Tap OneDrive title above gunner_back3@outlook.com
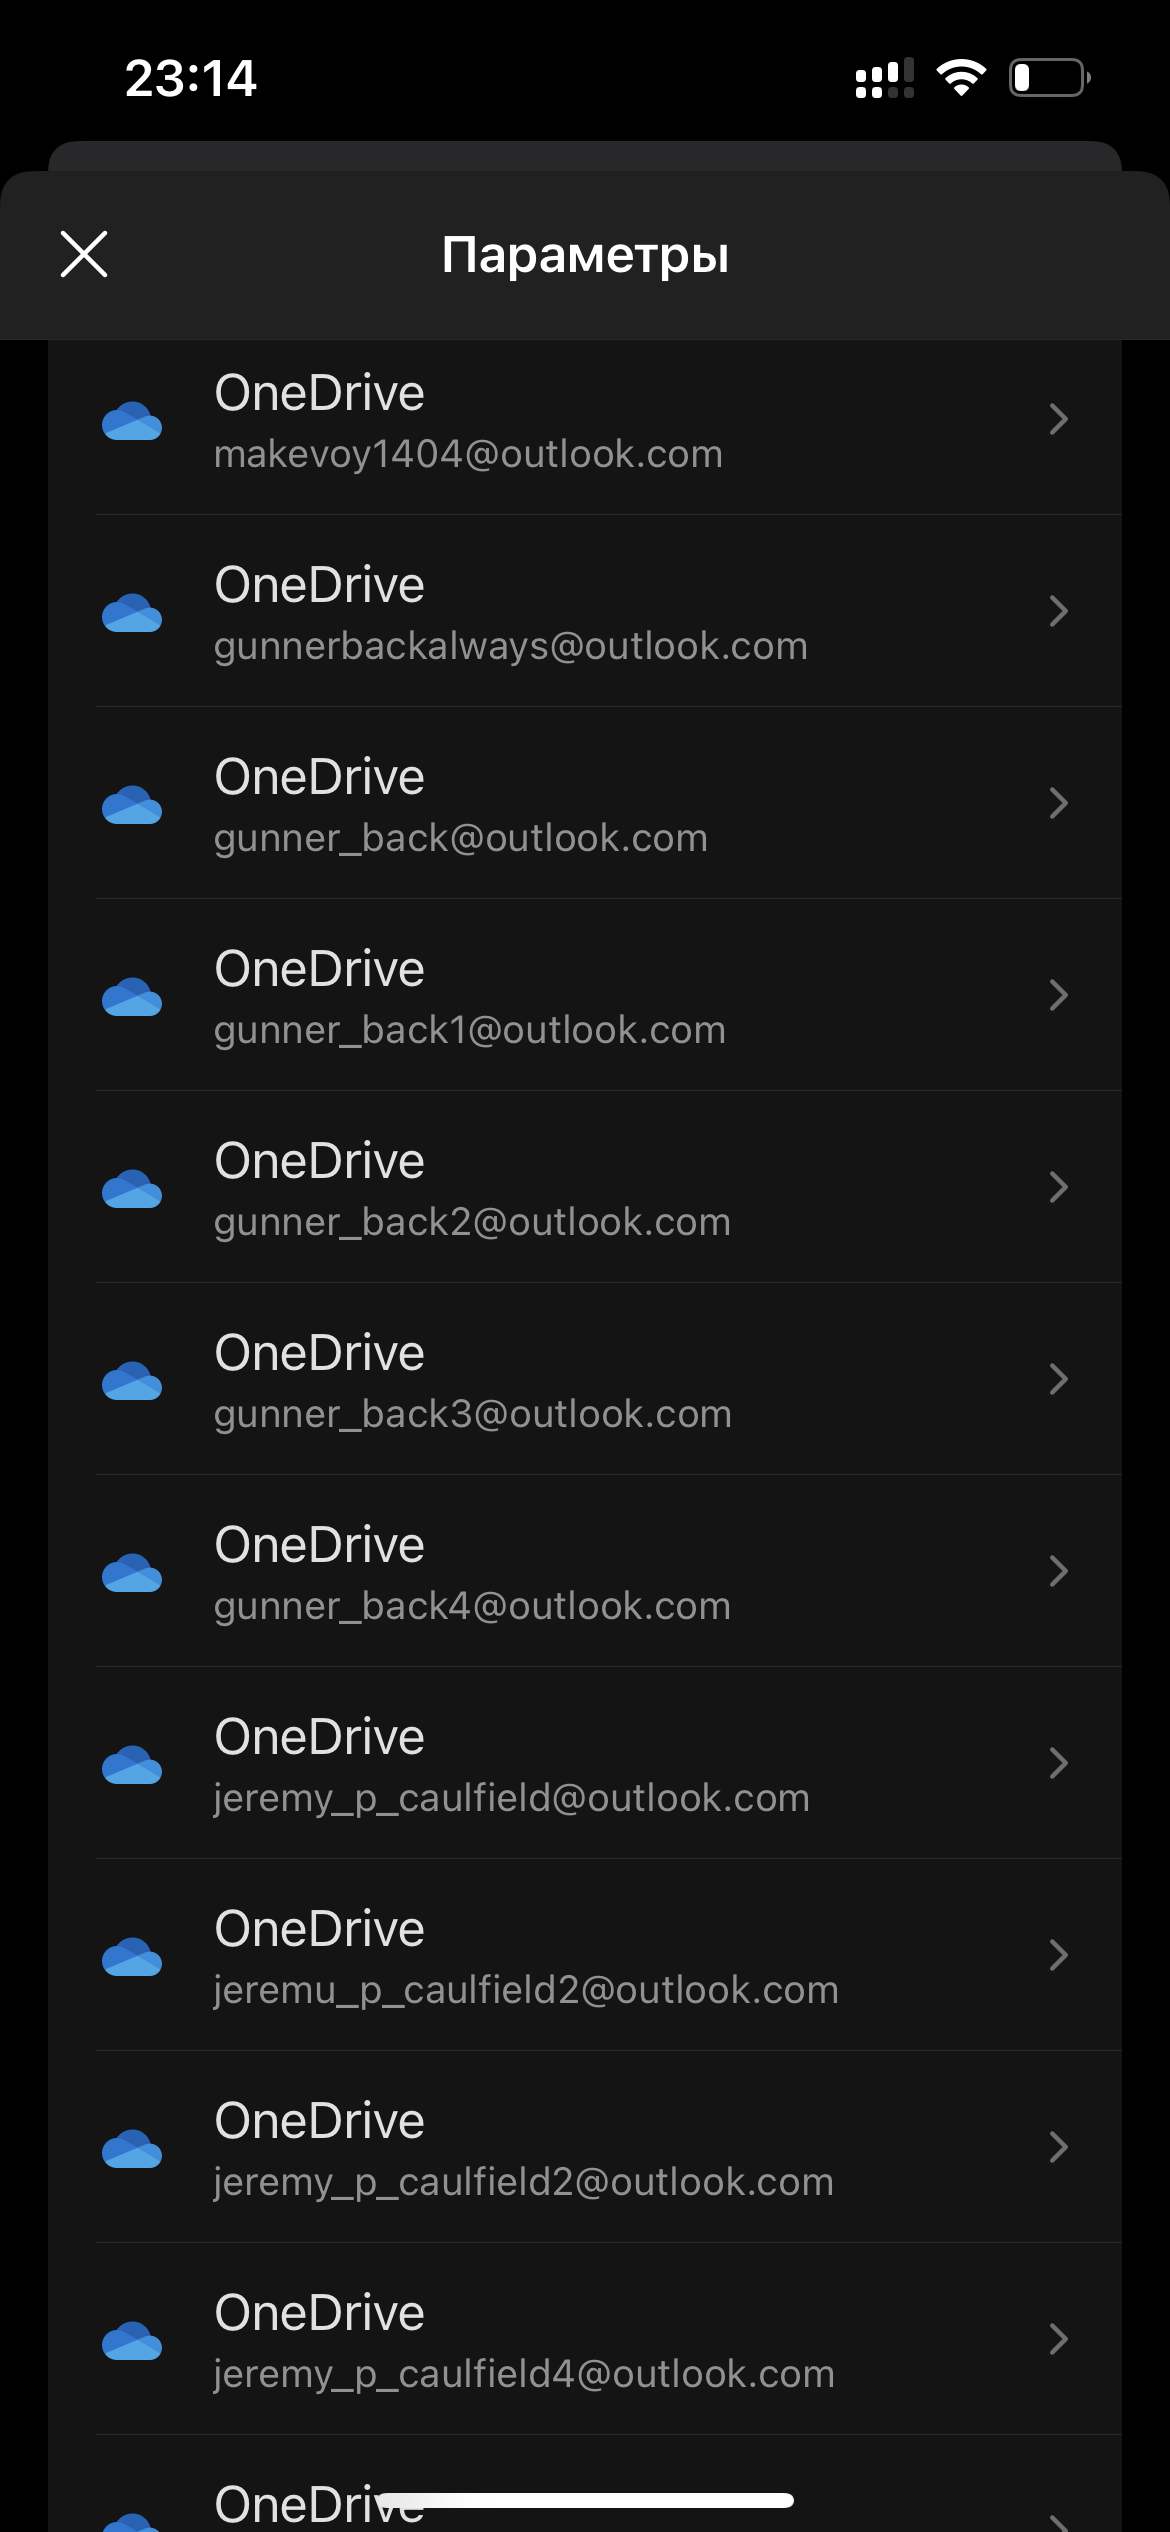 [320, 1353]
